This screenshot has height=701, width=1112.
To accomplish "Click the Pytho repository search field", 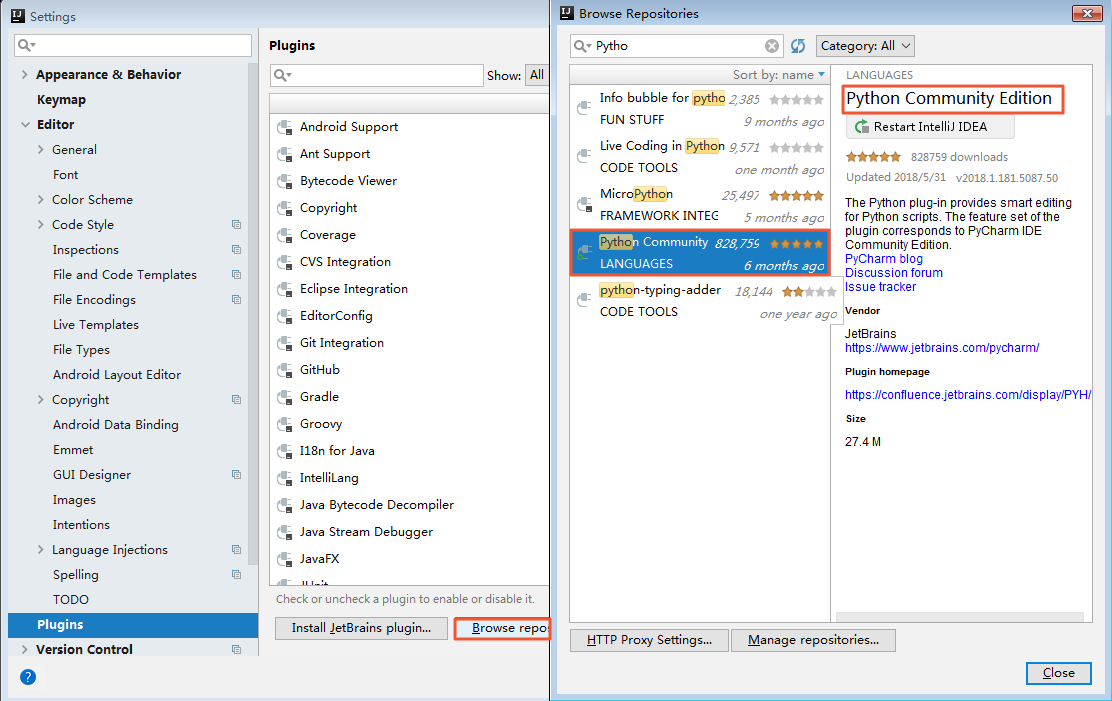I will pos(677,46).
